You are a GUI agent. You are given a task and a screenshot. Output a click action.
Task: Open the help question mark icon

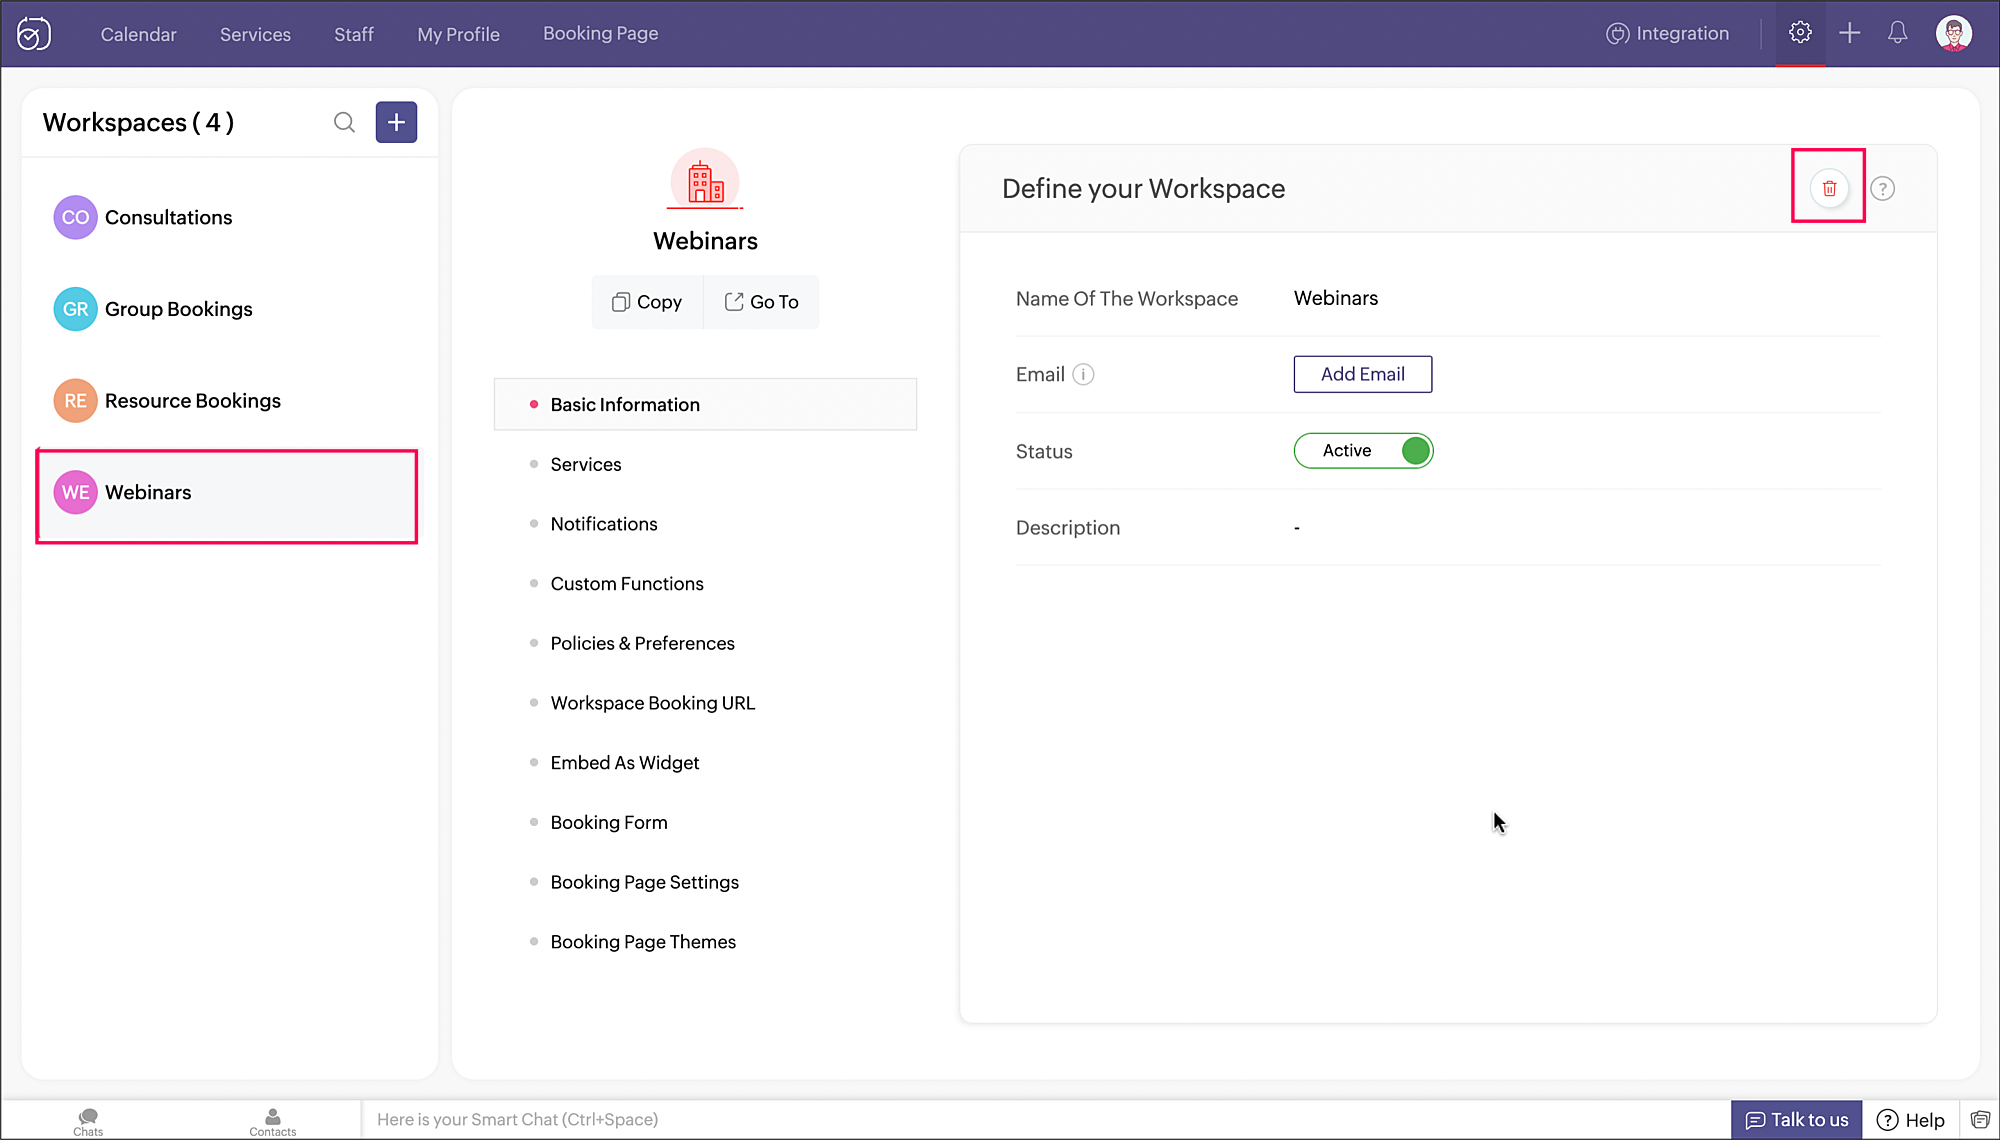pyautogui.click(x=1882, y=188)
